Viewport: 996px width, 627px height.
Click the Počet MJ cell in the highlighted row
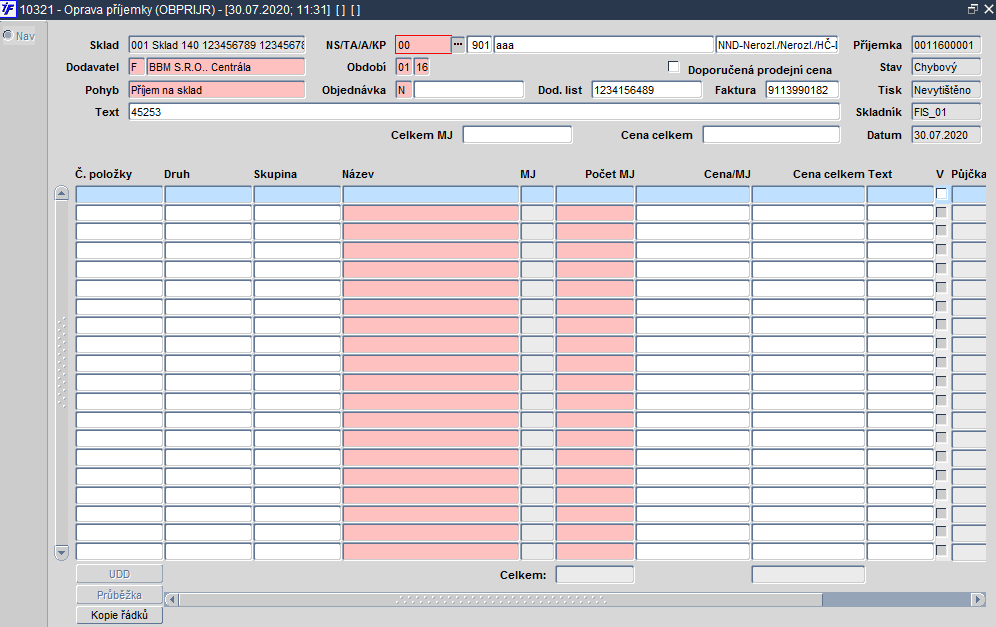[x=595, y=194]
